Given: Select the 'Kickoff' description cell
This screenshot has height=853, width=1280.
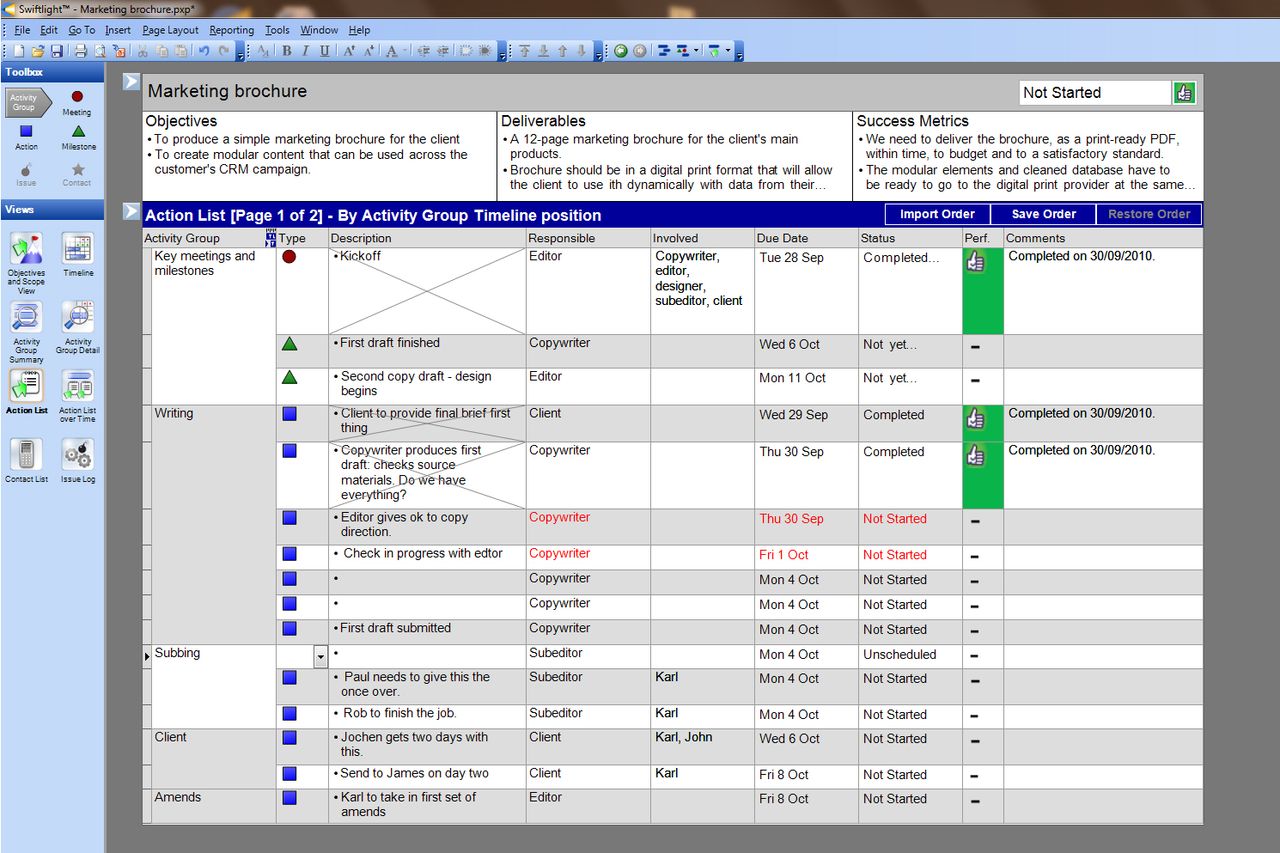Looking at the screenshot, I should (427, 291).
